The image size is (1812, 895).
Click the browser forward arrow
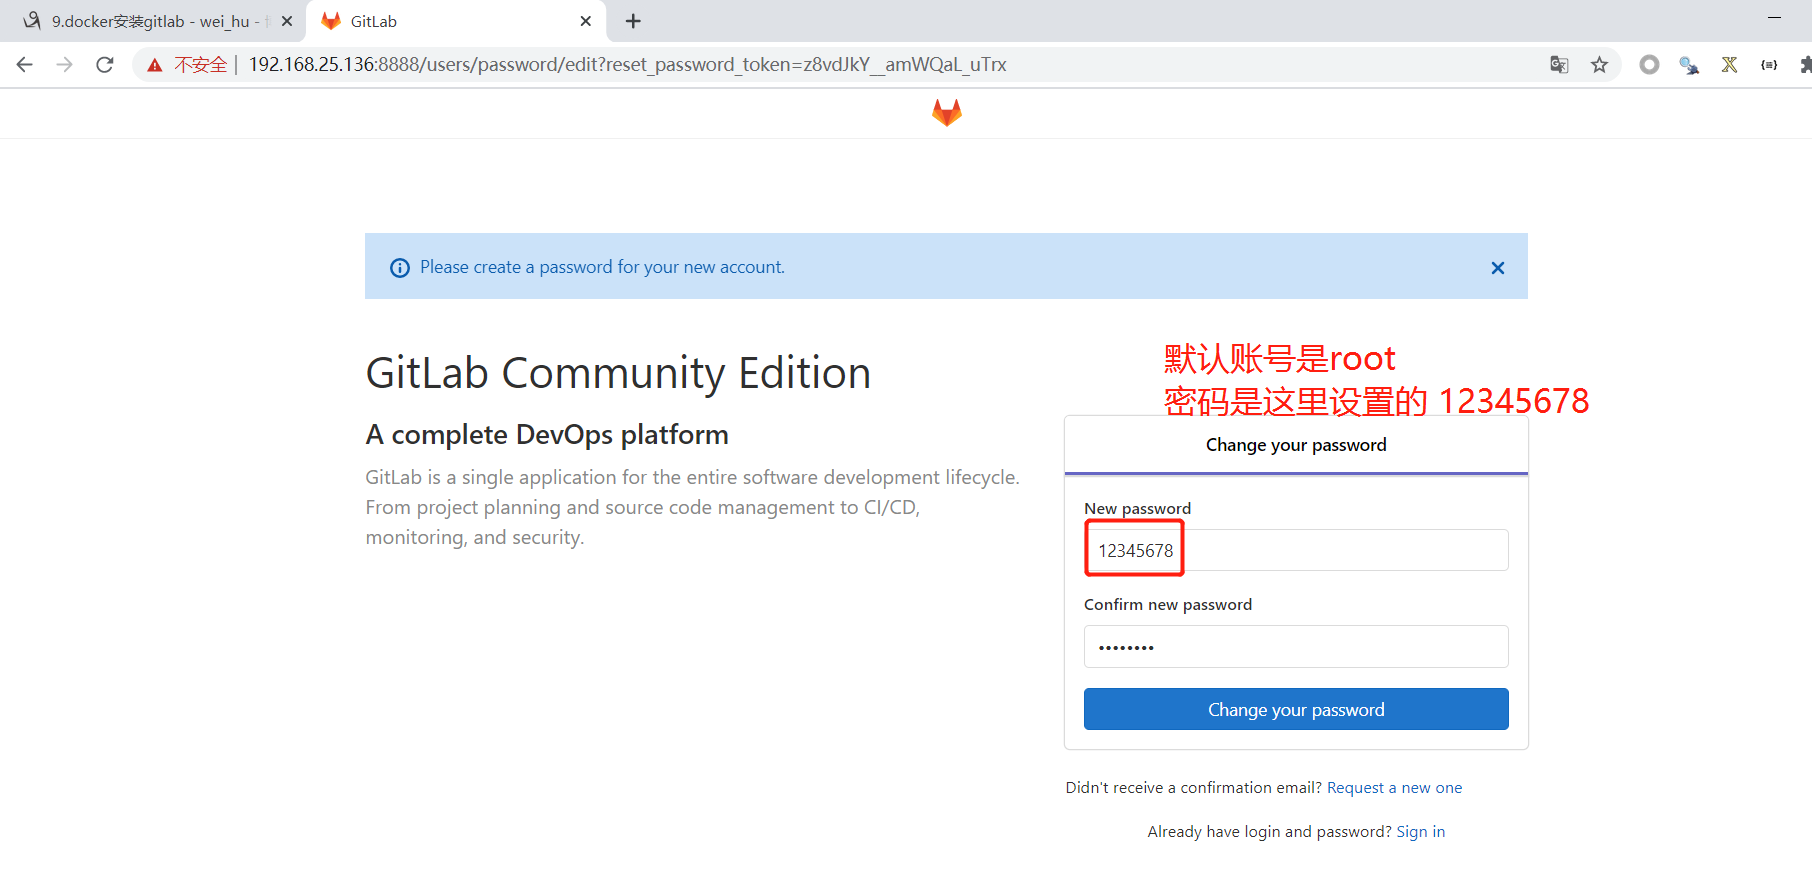[x=65, y=65]
